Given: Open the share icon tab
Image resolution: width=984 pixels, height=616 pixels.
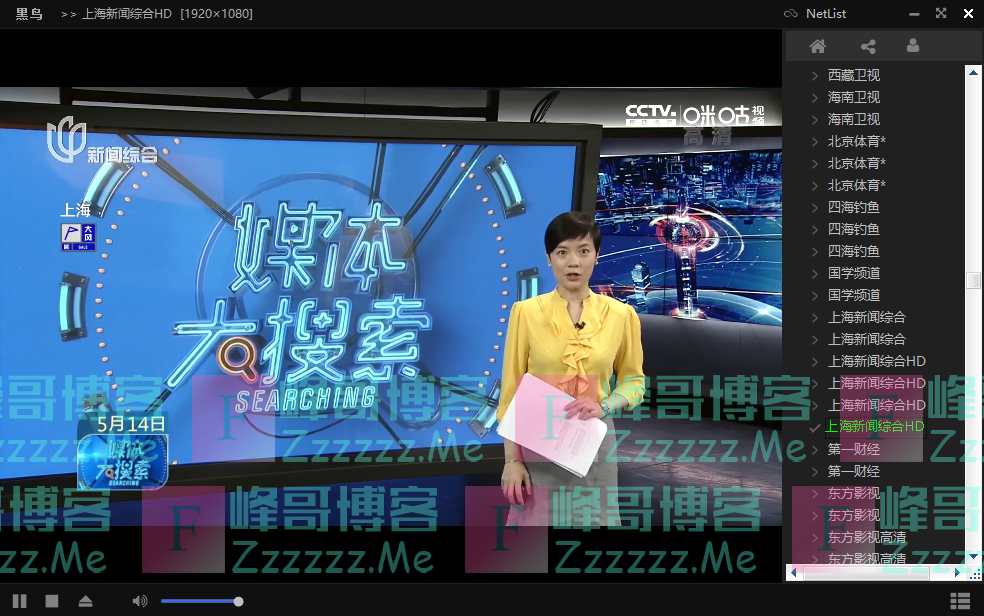Looking at the screenshot, I should click(868, 46).
